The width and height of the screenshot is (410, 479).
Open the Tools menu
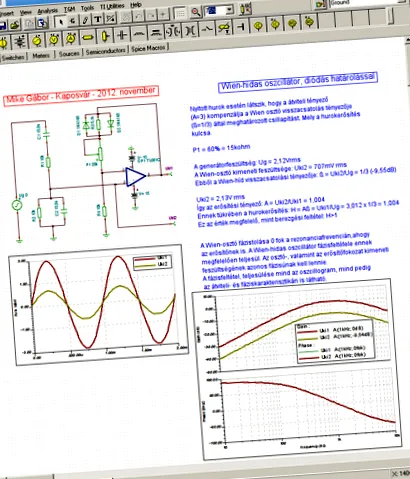tap(87, 8)
